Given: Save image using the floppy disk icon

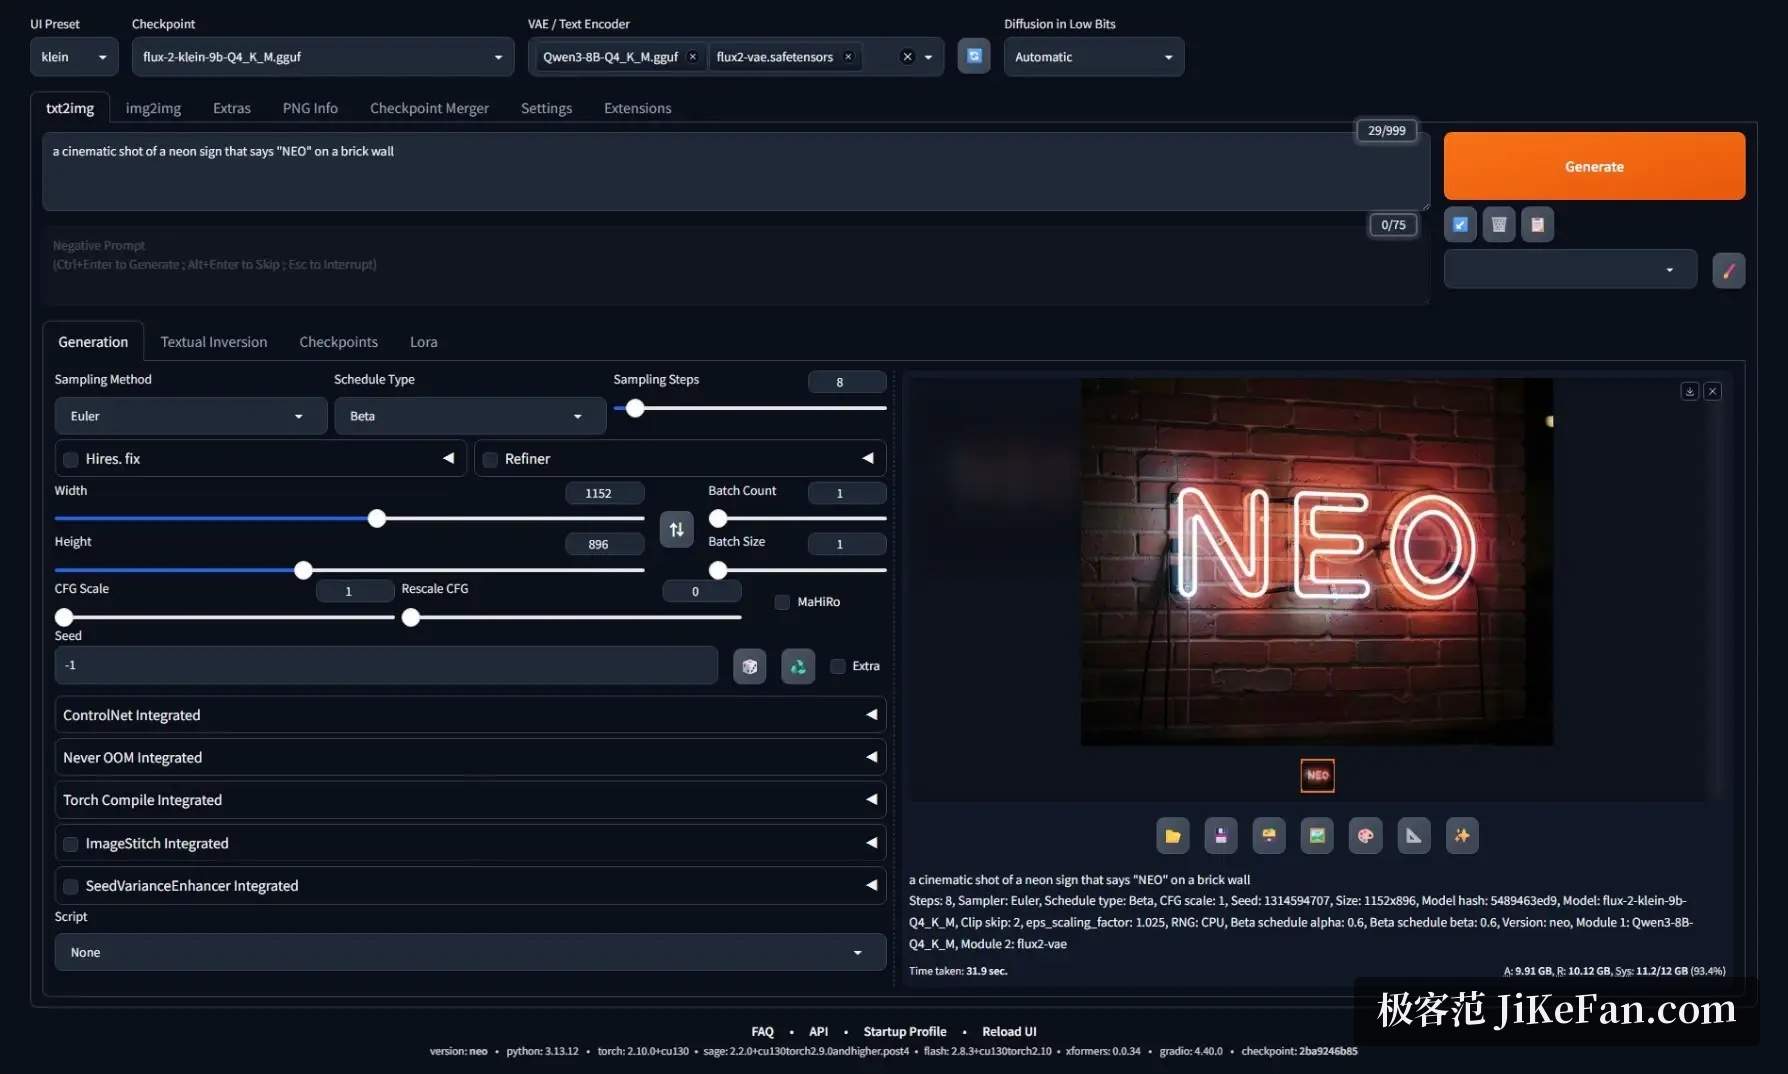Looking at the screenshot, I should 1221,836.
